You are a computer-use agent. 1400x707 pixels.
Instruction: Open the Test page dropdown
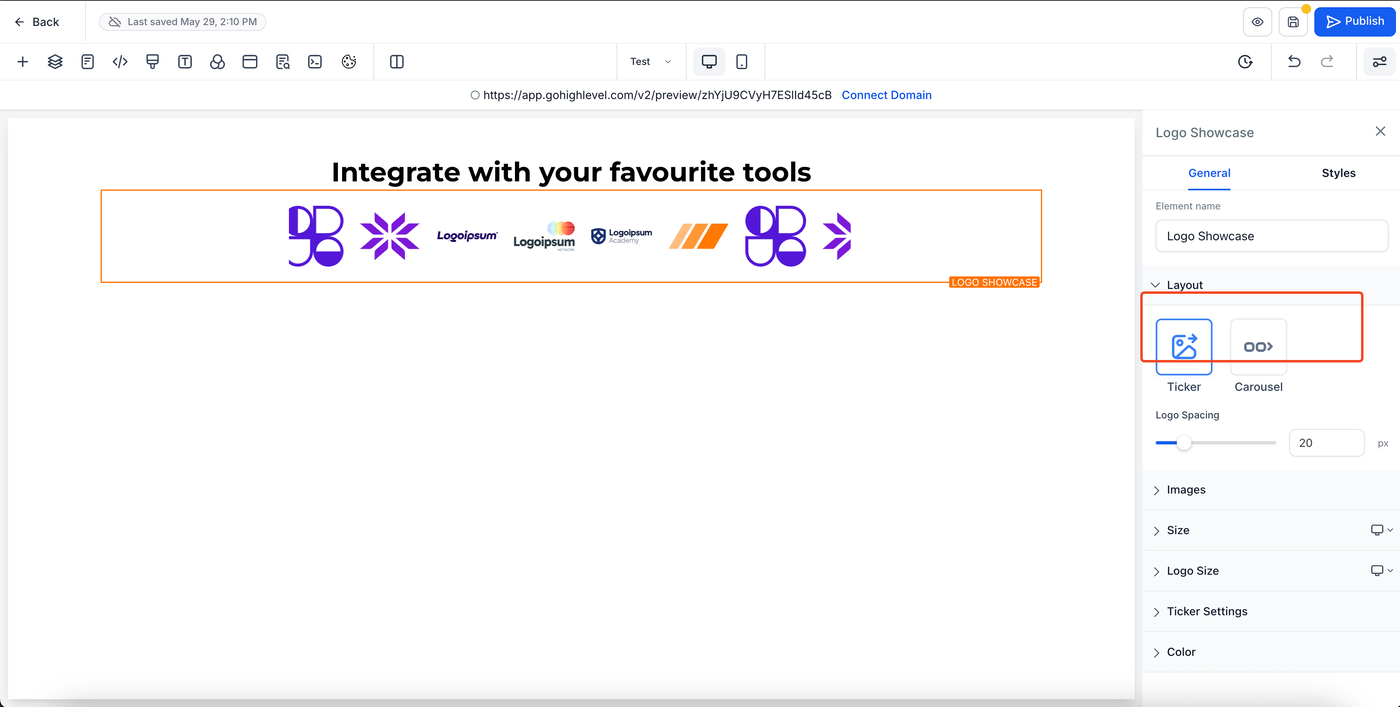point(650,62)
